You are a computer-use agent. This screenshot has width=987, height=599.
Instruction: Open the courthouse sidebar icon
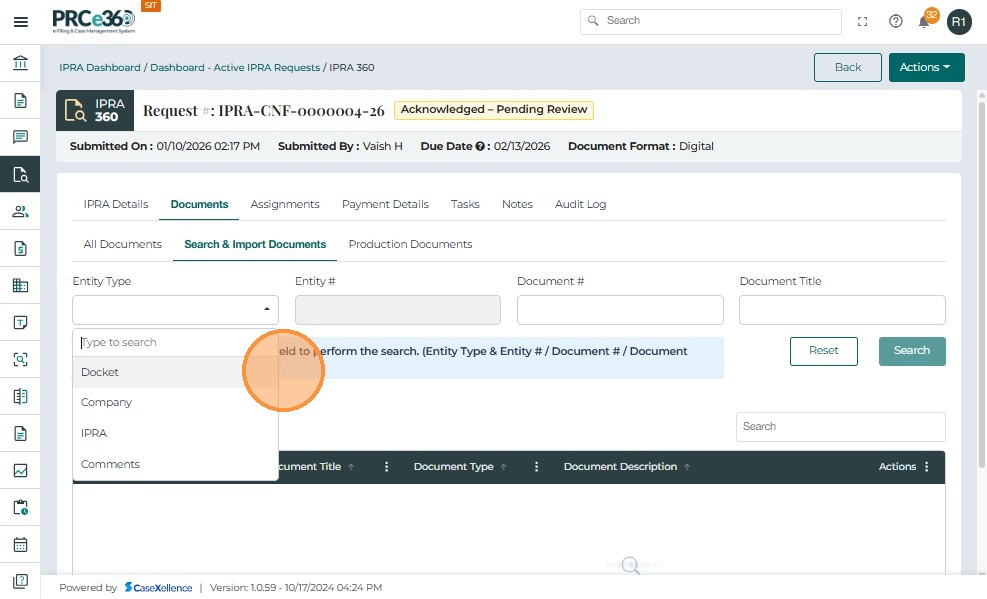20,63
